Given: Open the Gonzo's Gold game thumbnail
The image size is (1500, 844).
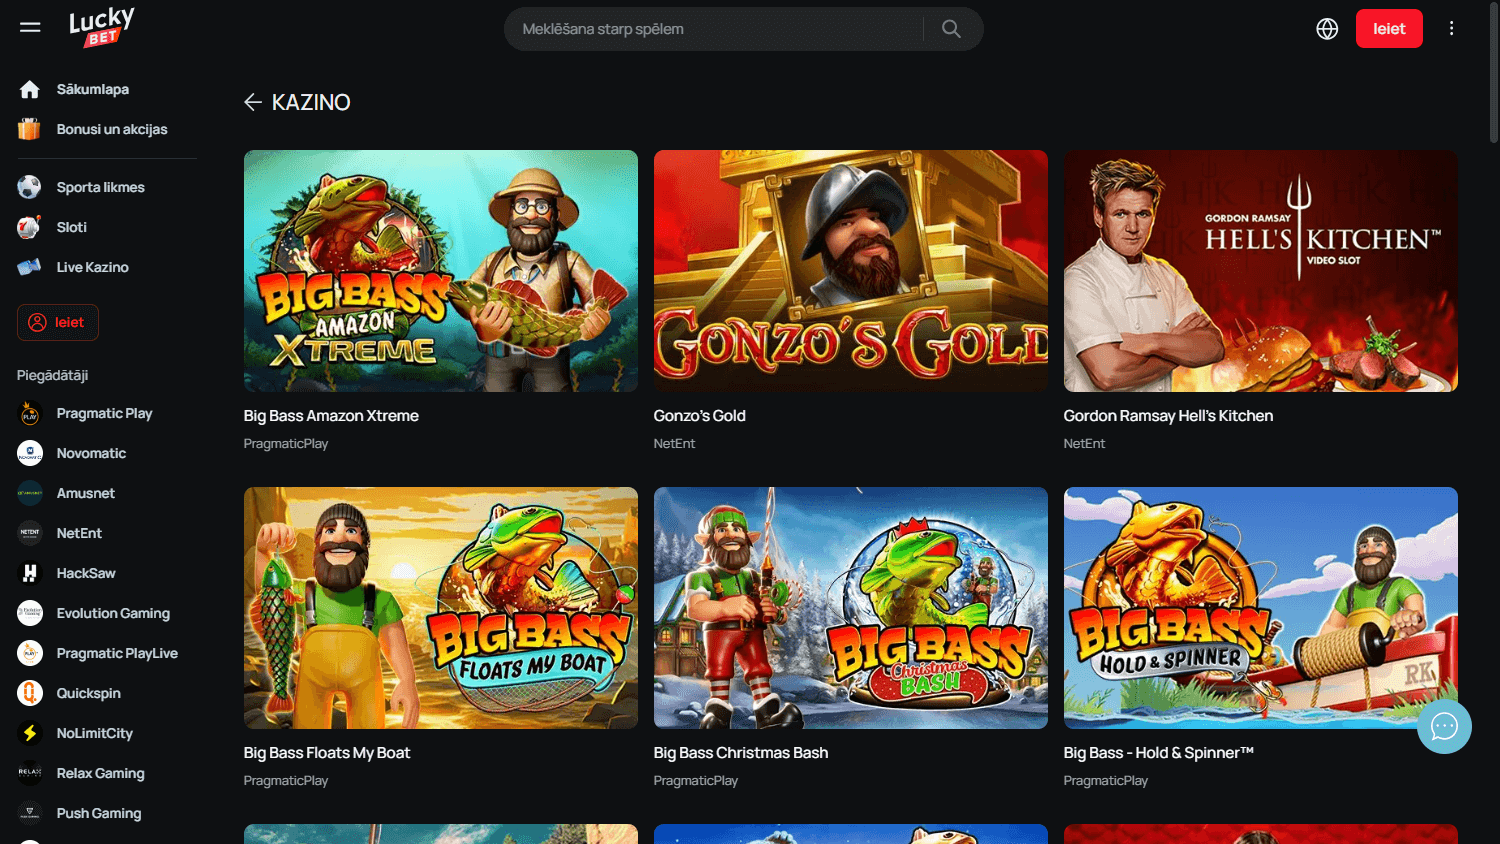Looking at the screenshot, I should coord(849,271).
